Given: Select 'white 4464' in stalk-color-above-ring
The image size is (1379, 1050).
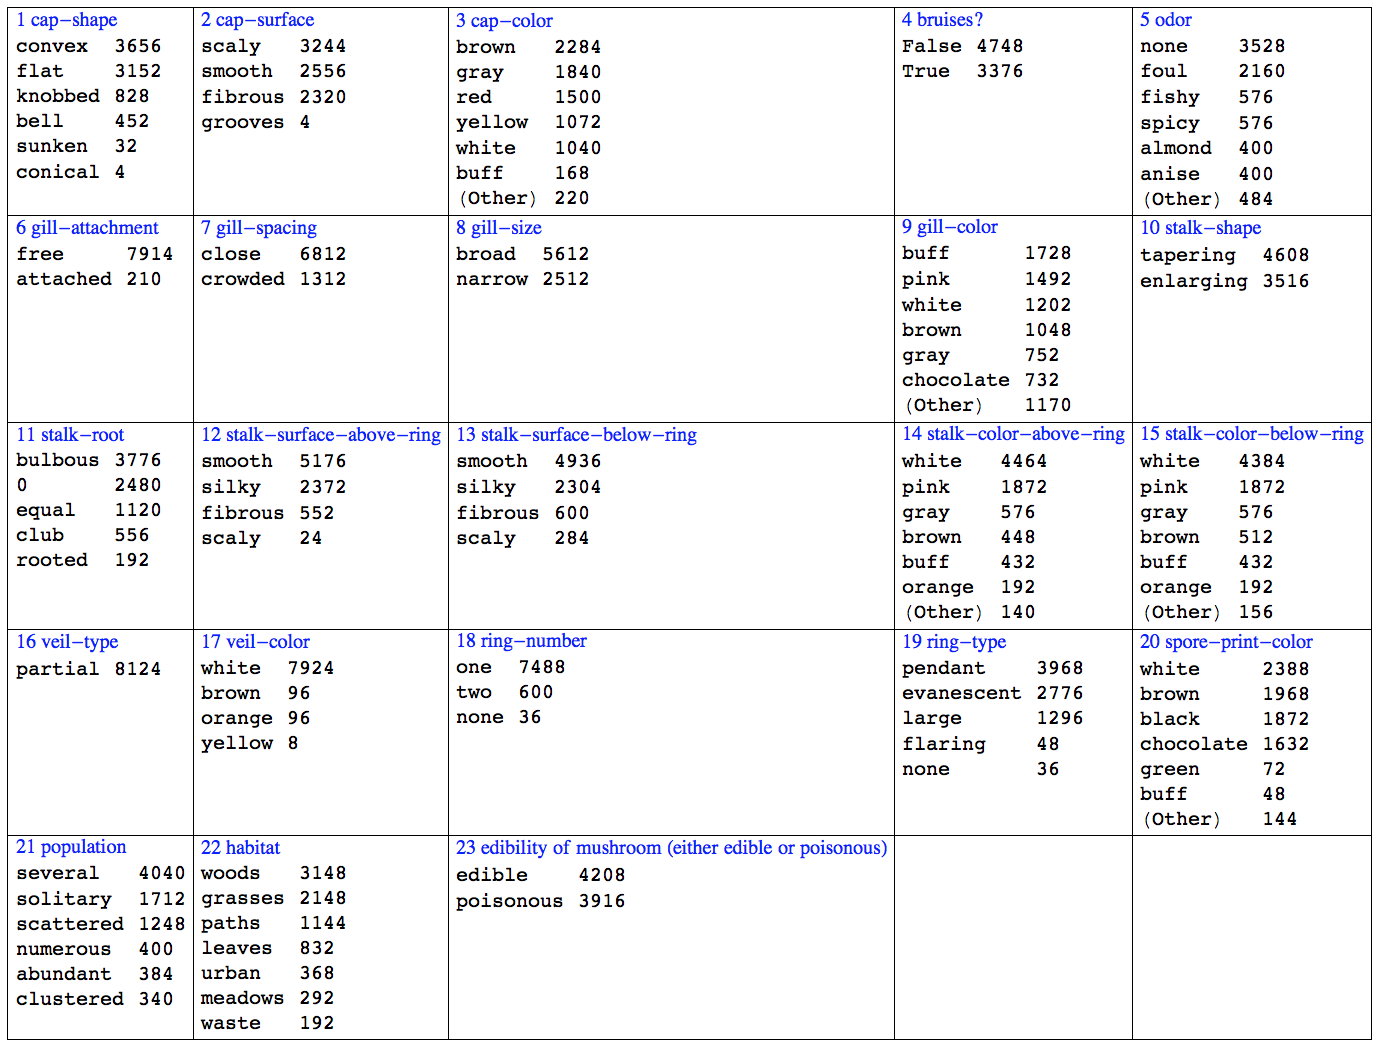Looking at the screenshot, I should pos(974,461).
